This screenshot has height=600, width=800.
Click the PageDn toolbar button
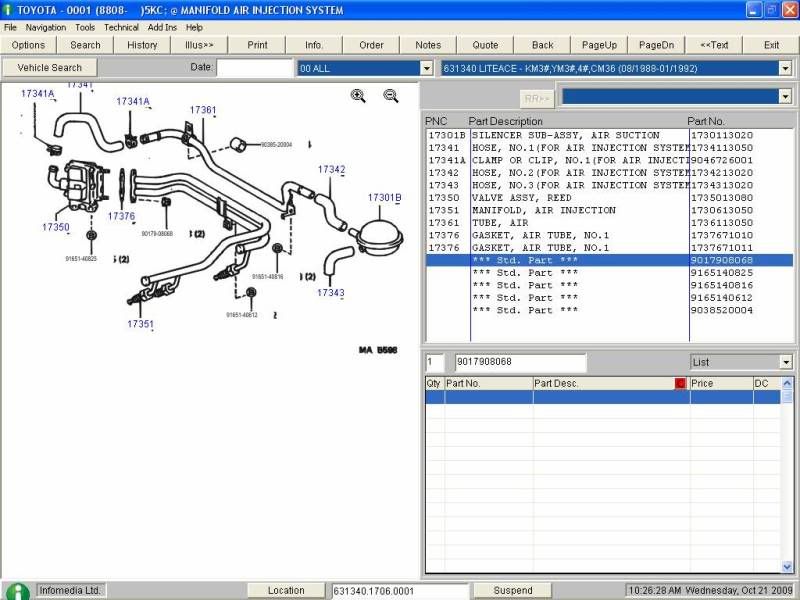click(657, 45)
